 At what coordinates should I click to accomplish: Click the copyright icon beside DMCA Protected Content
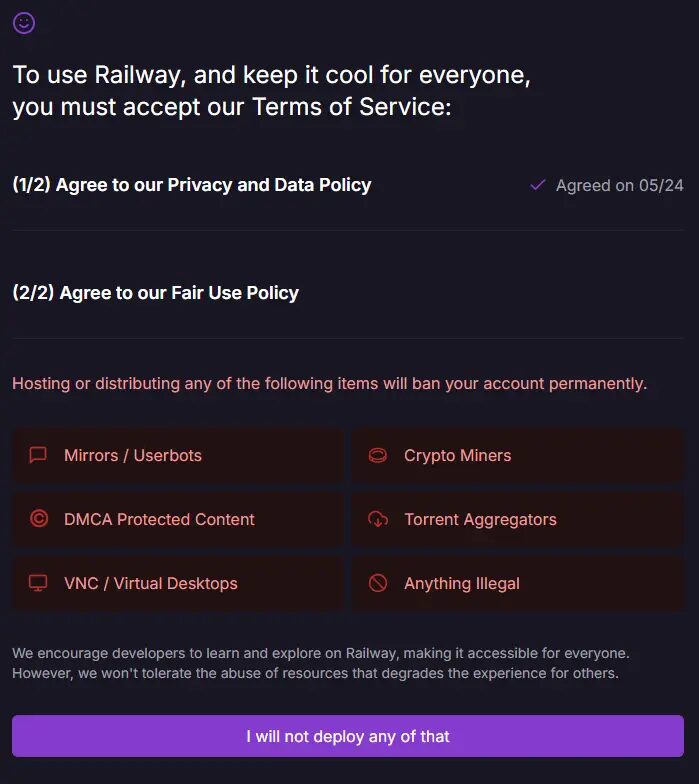pos(38,518)
